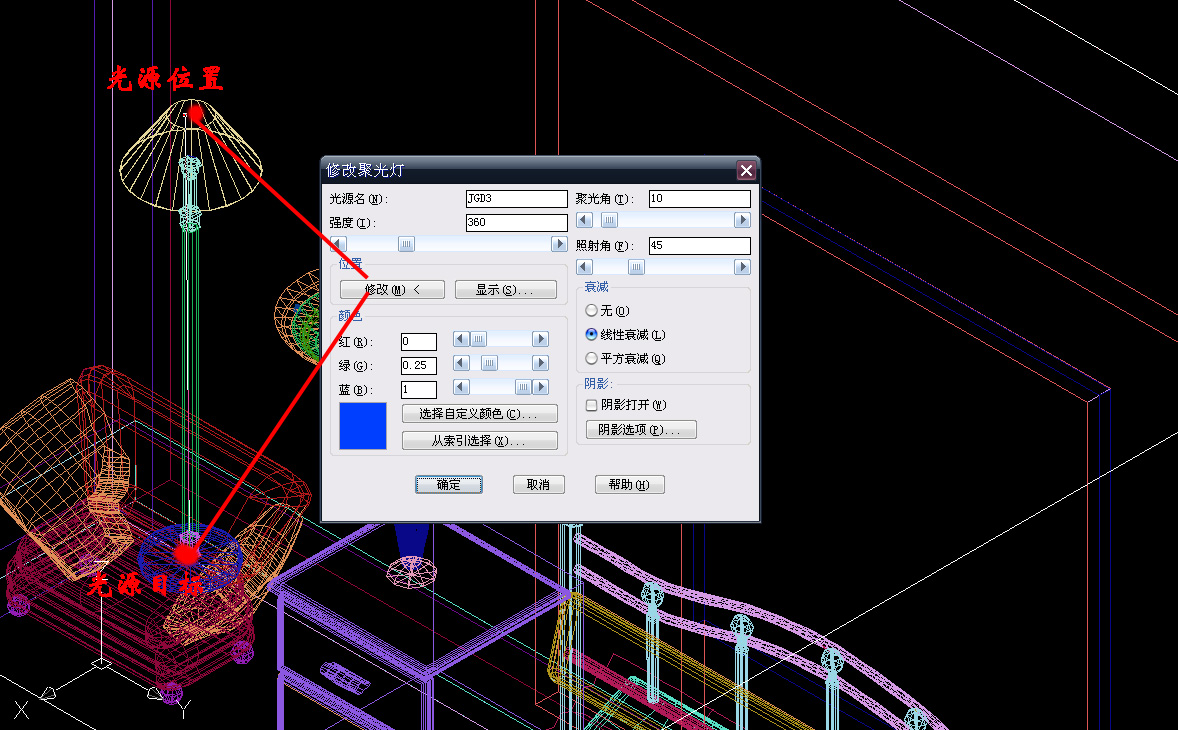Click the 照射角 input field
This screenshot has width=1178, height=730.
click(699, 246)
